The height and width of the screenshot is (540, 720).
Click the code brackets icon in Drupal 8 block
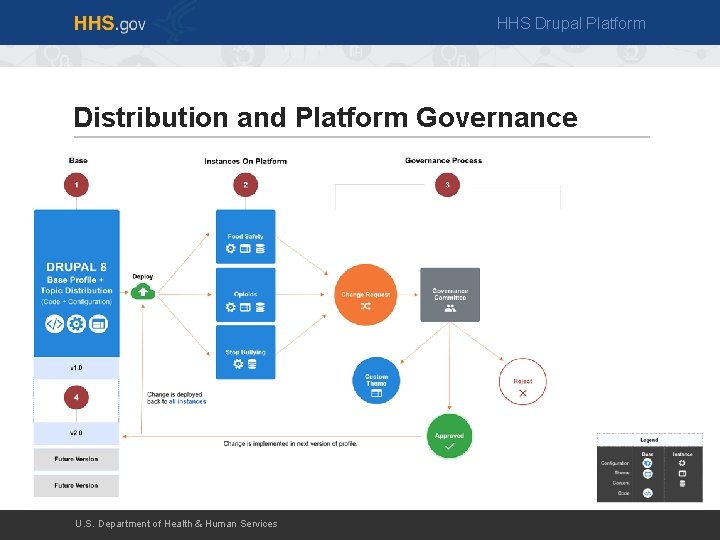click(54, 324)
